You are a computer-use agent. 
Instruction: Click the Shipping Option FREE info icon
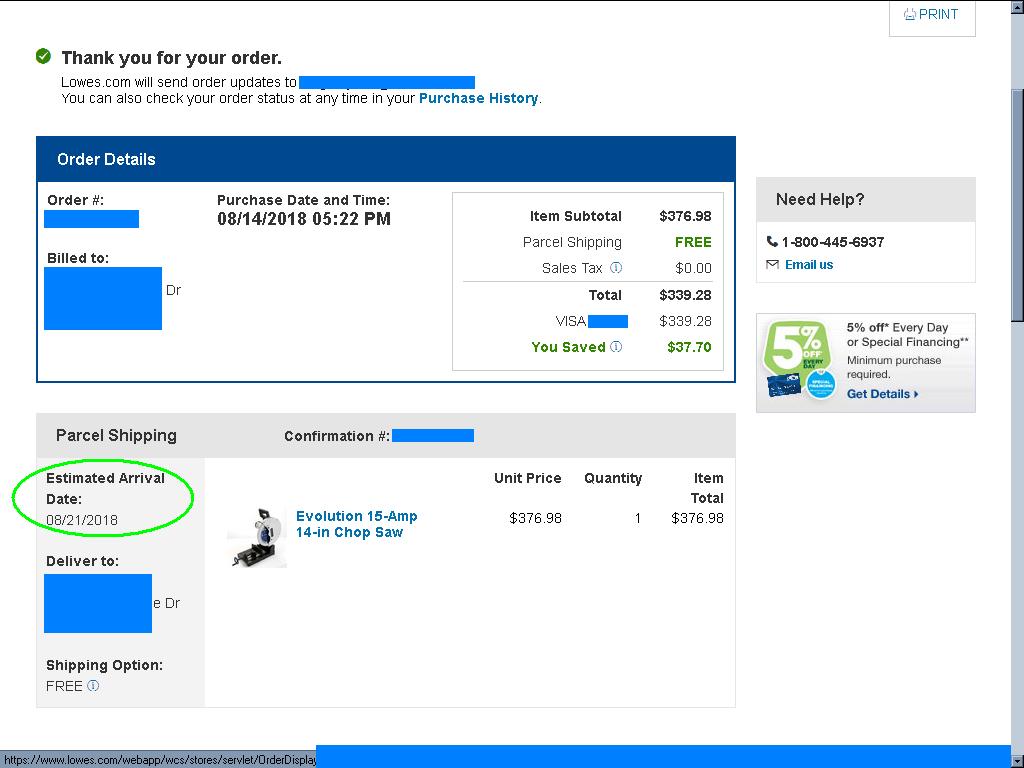click(x=93, y=686)
